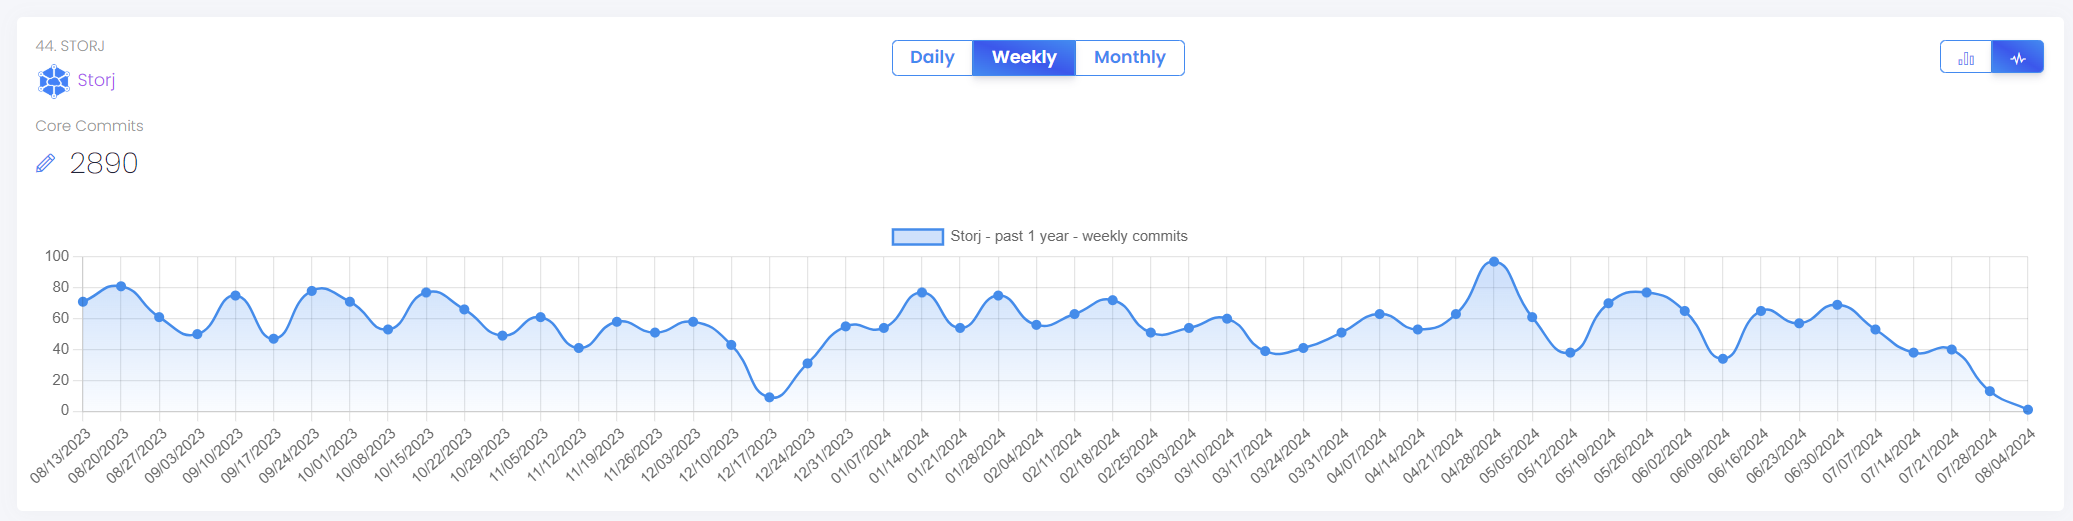The height and width of the screenshot is (521, 2073).
Task: Click the data point at 06/30/2024
Action: (1837, 305)
